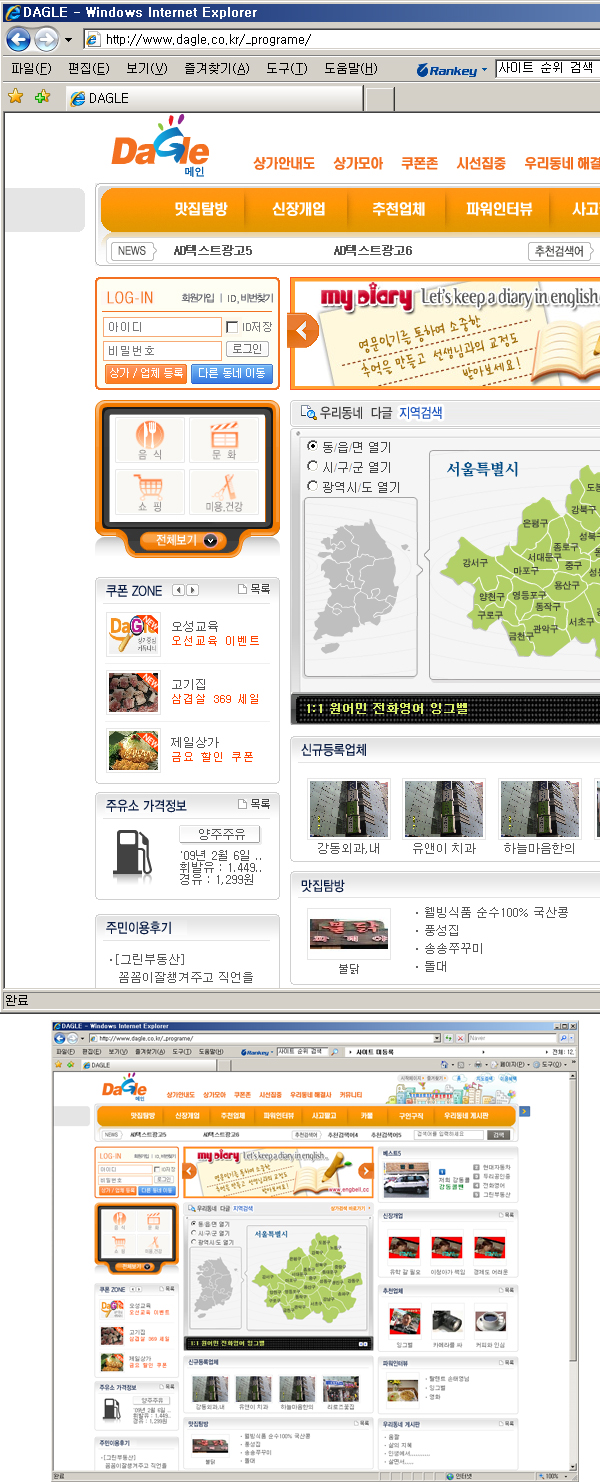Viewport: 600px width, 1482px height.
Task: Click the favorites star icon in enlarged screenshot
Action: click(16, 97)
